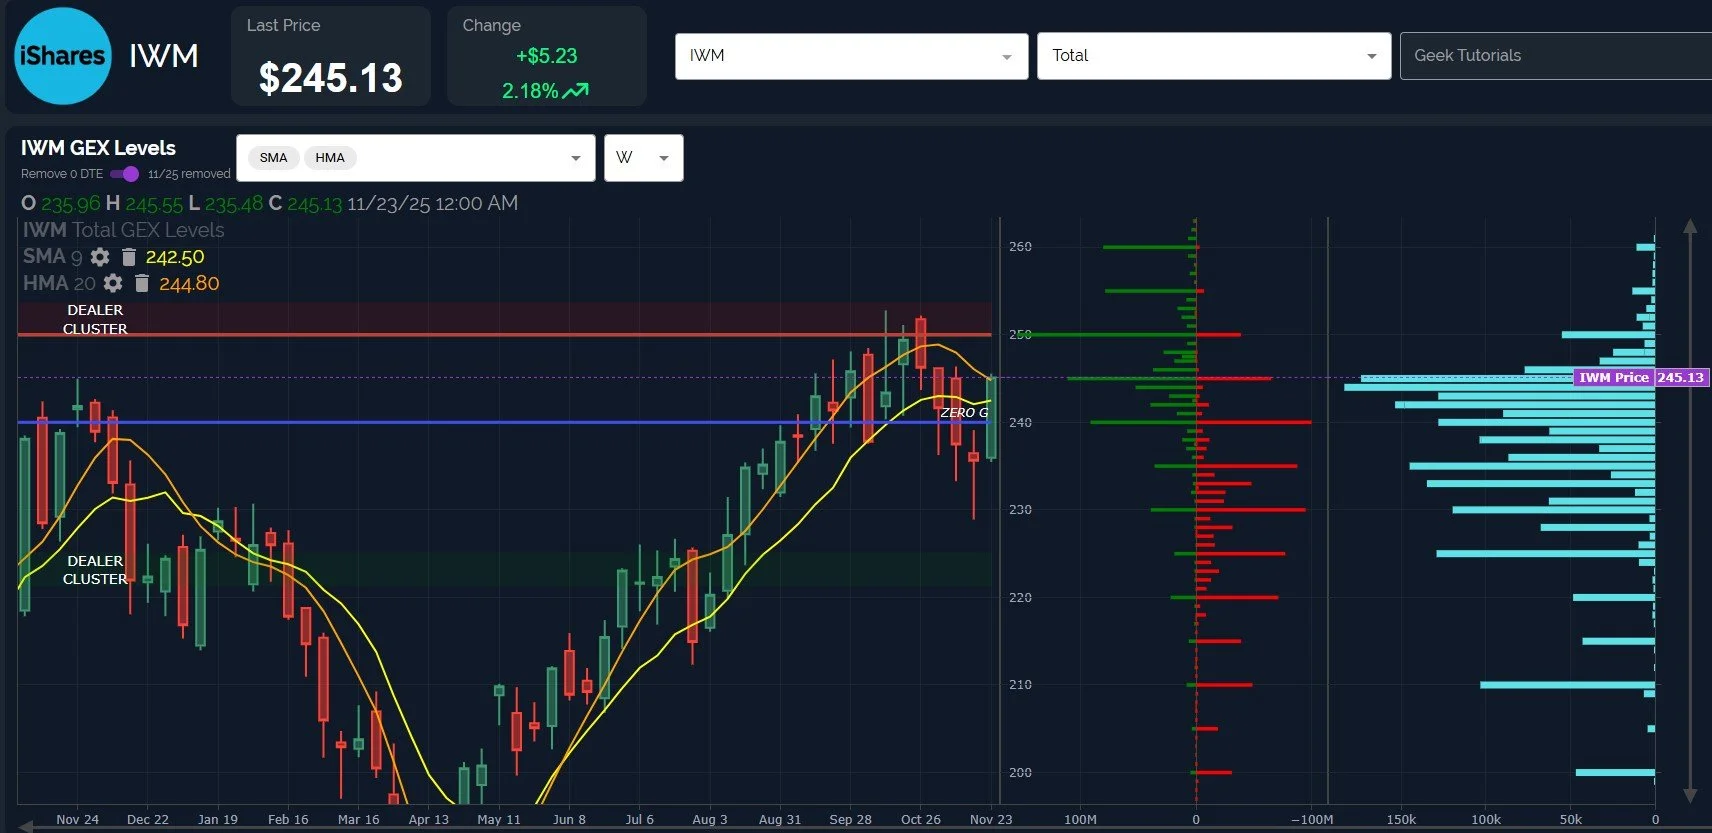Open settings gear for SMA 9
The image size is (1712, 833).
click(100, 257)
